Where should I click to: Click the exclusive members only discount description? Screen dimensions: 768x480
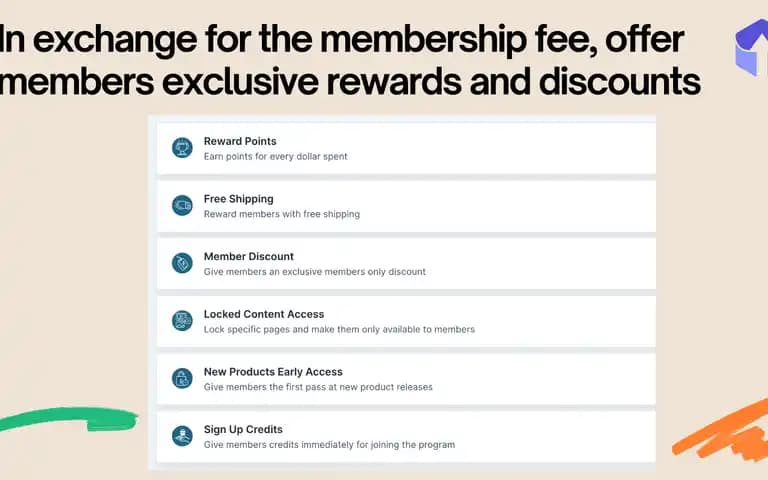click(315, 272)
